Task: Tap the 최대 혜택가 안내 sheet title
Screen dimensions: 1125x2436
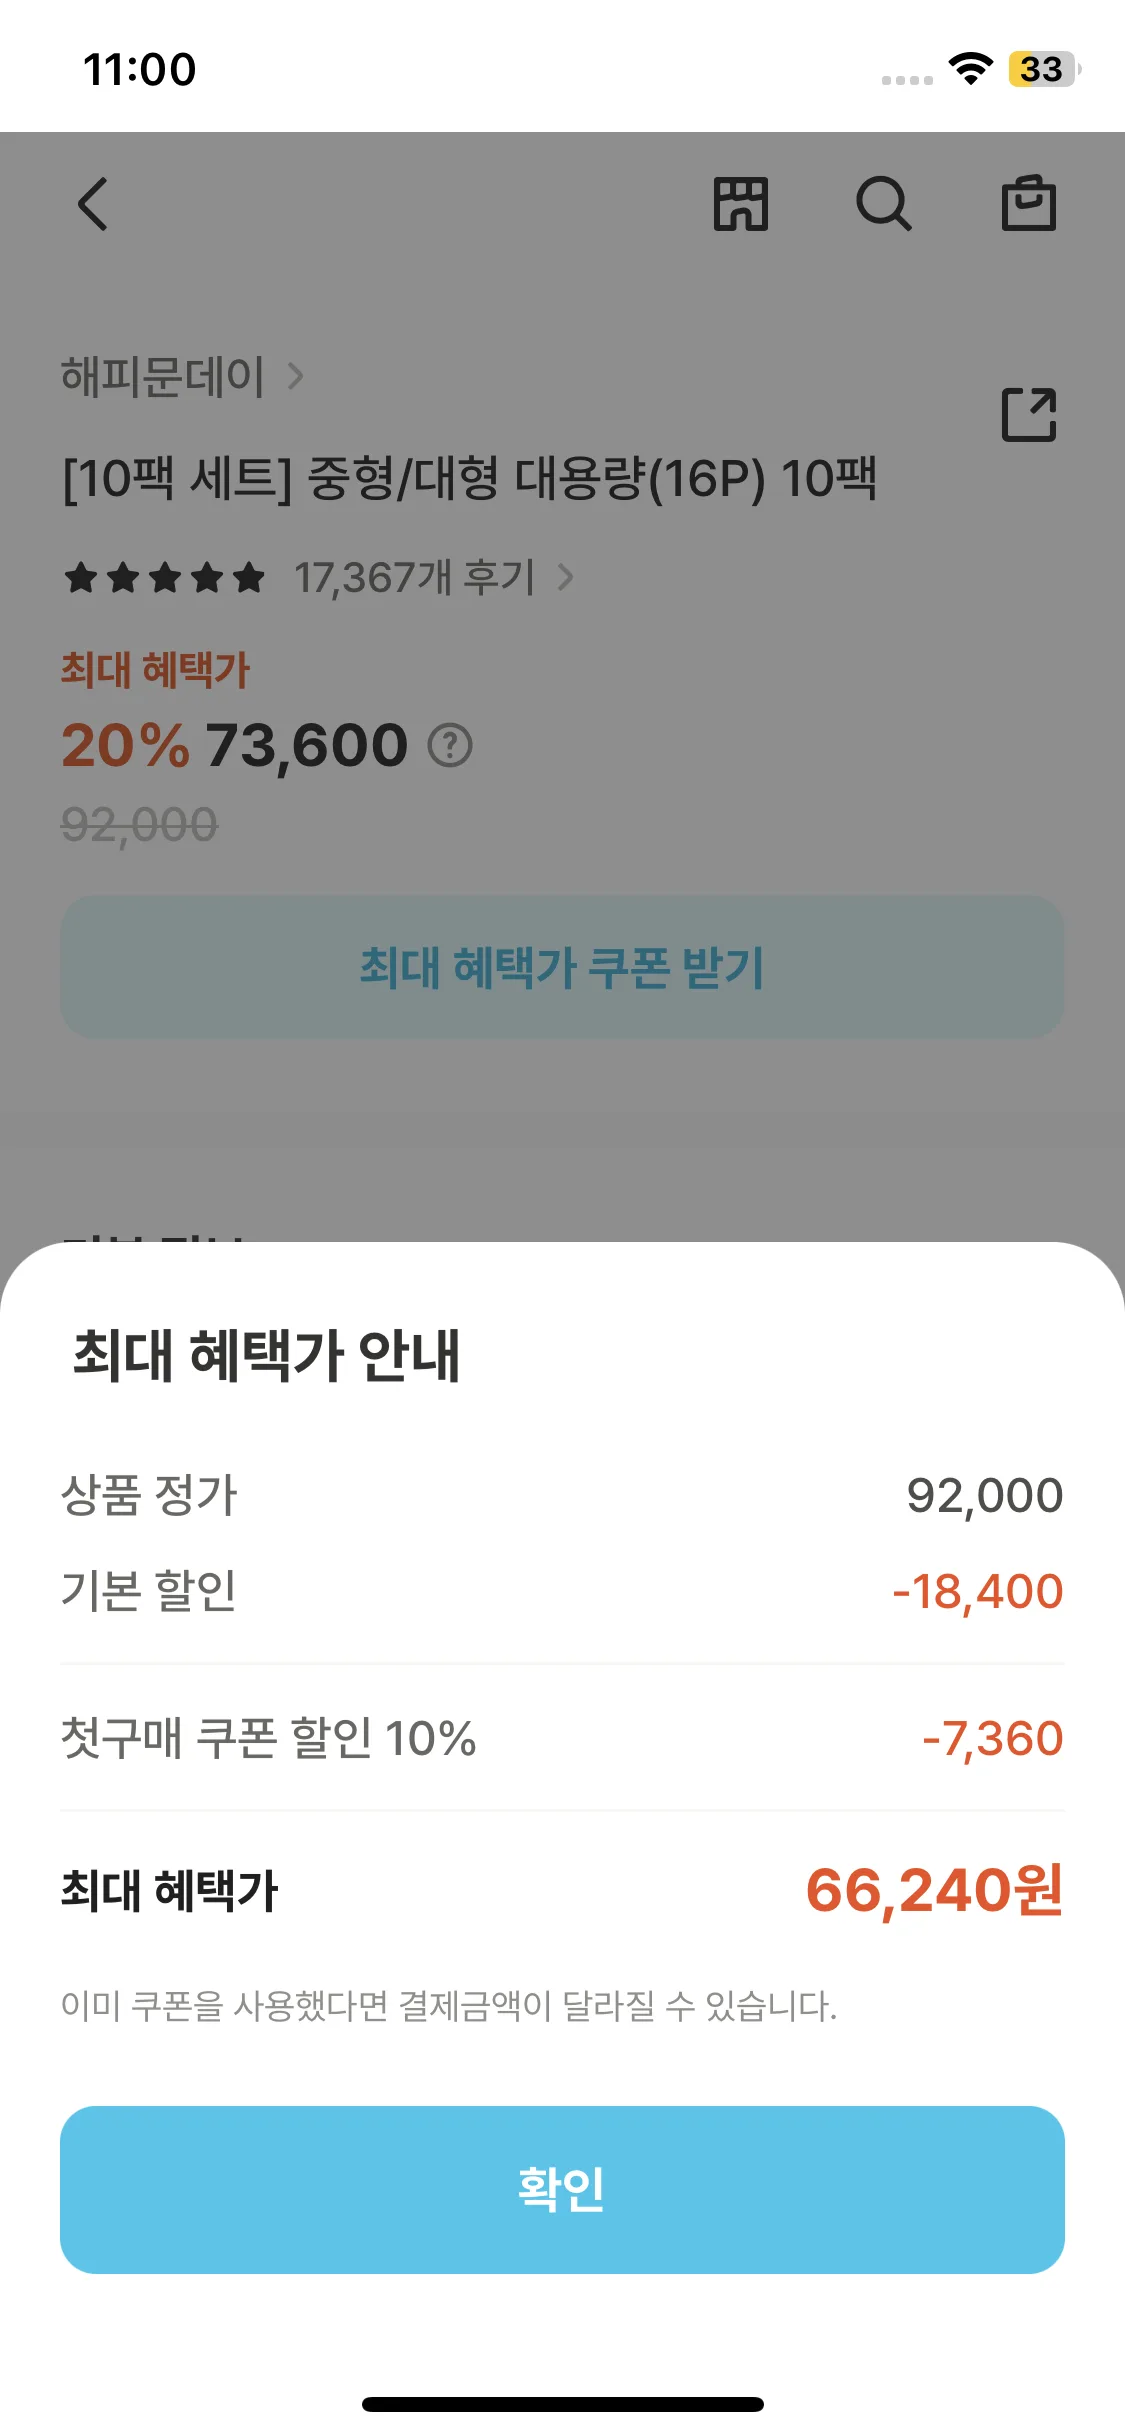Action: [x=266, y=1356]
